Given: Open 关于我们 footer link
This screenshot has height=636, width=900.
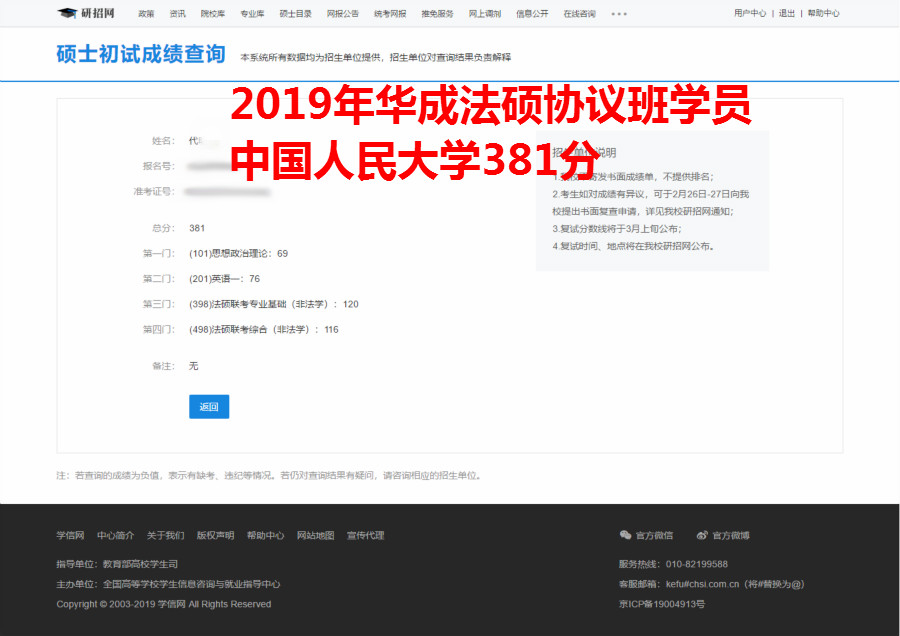Looking at the screenshot, I should [x=165, y=536].
